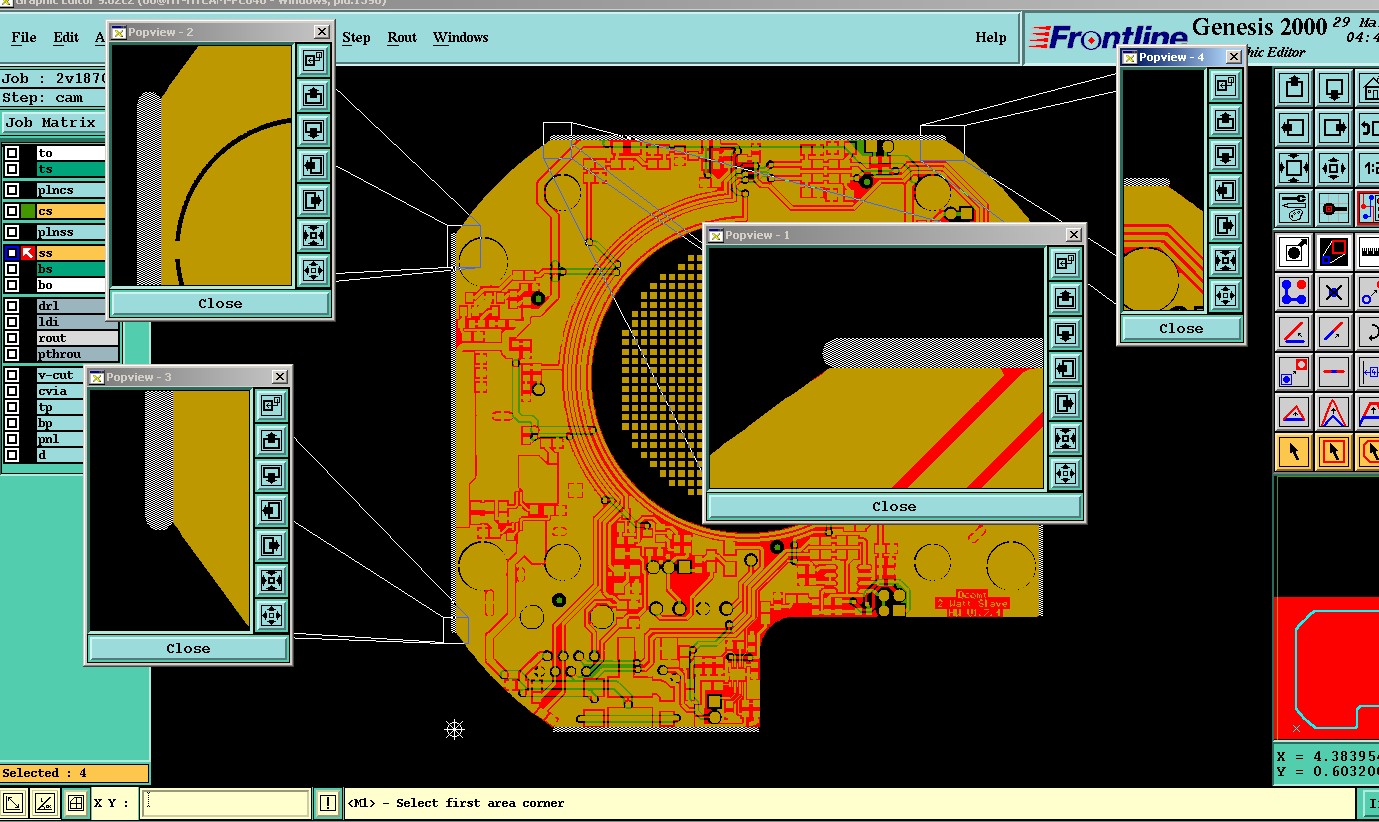This screenshot has height=822, width=1379.
Task: Click Close button in Popview - 1
Action: (894, 506)
